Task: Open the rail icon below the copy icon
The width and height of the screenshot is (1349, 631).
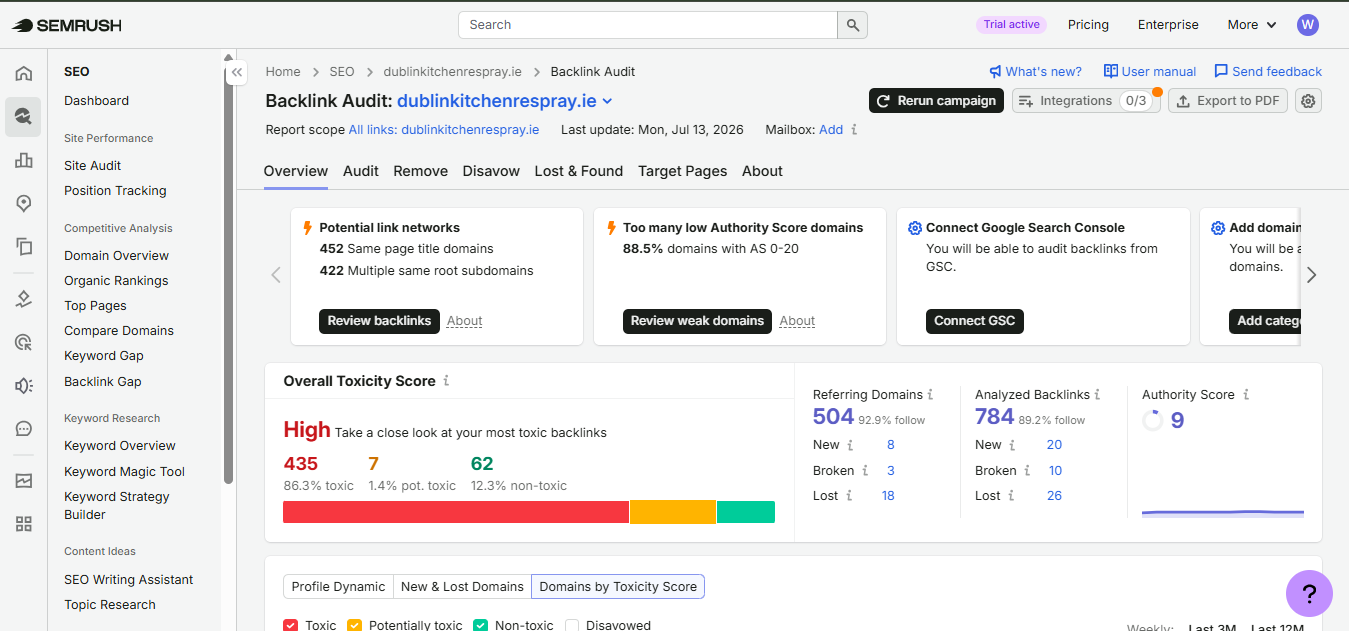Action: click(24, 299)
